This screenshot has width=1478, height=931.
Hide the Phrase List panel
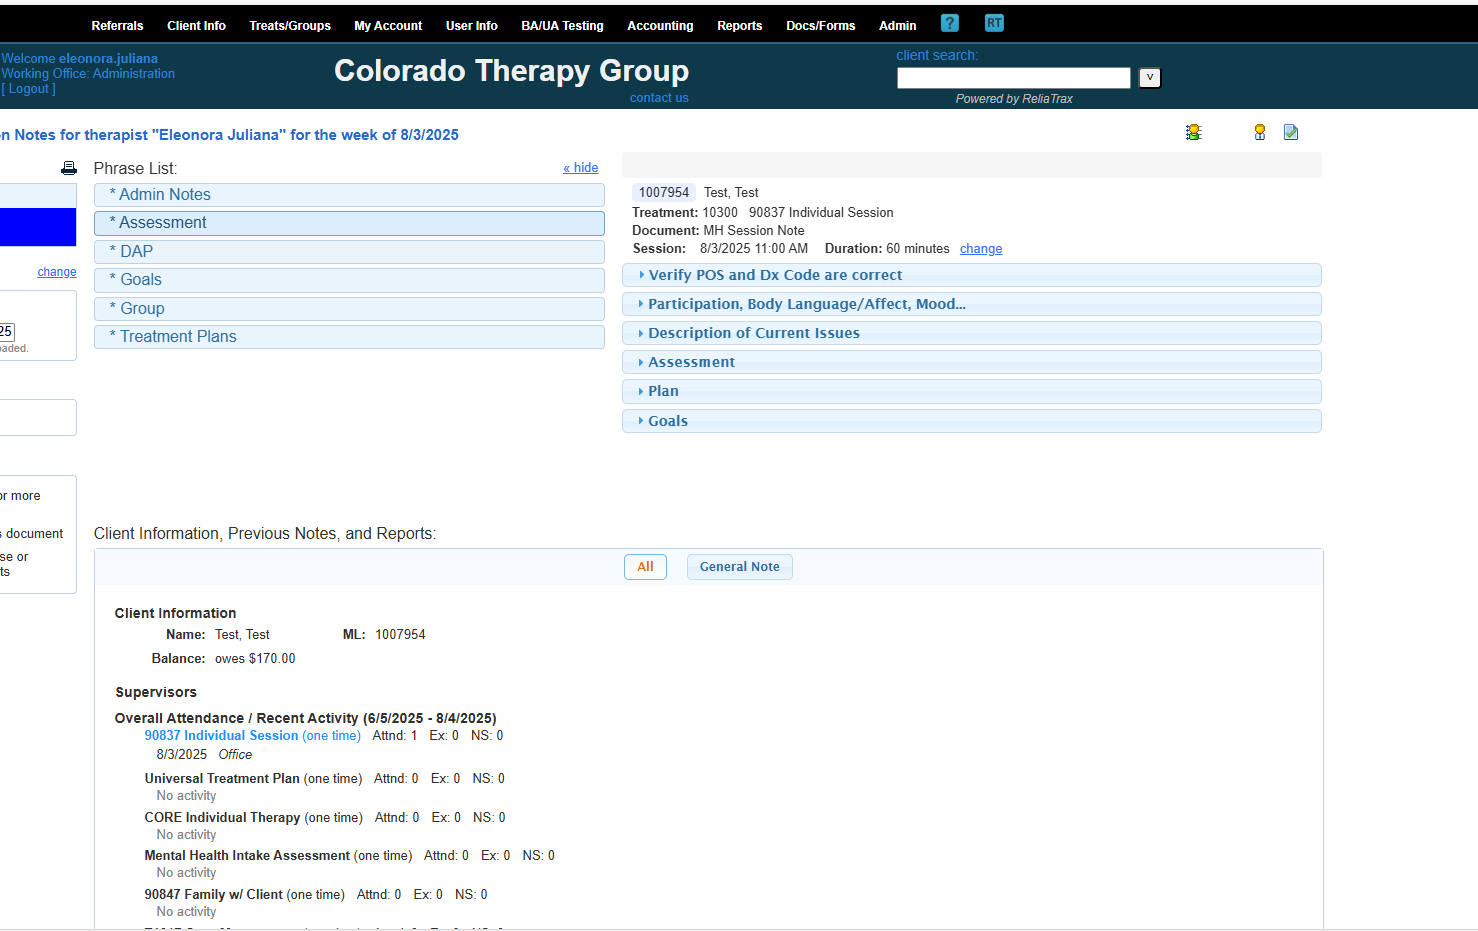[x=581, y=168]
